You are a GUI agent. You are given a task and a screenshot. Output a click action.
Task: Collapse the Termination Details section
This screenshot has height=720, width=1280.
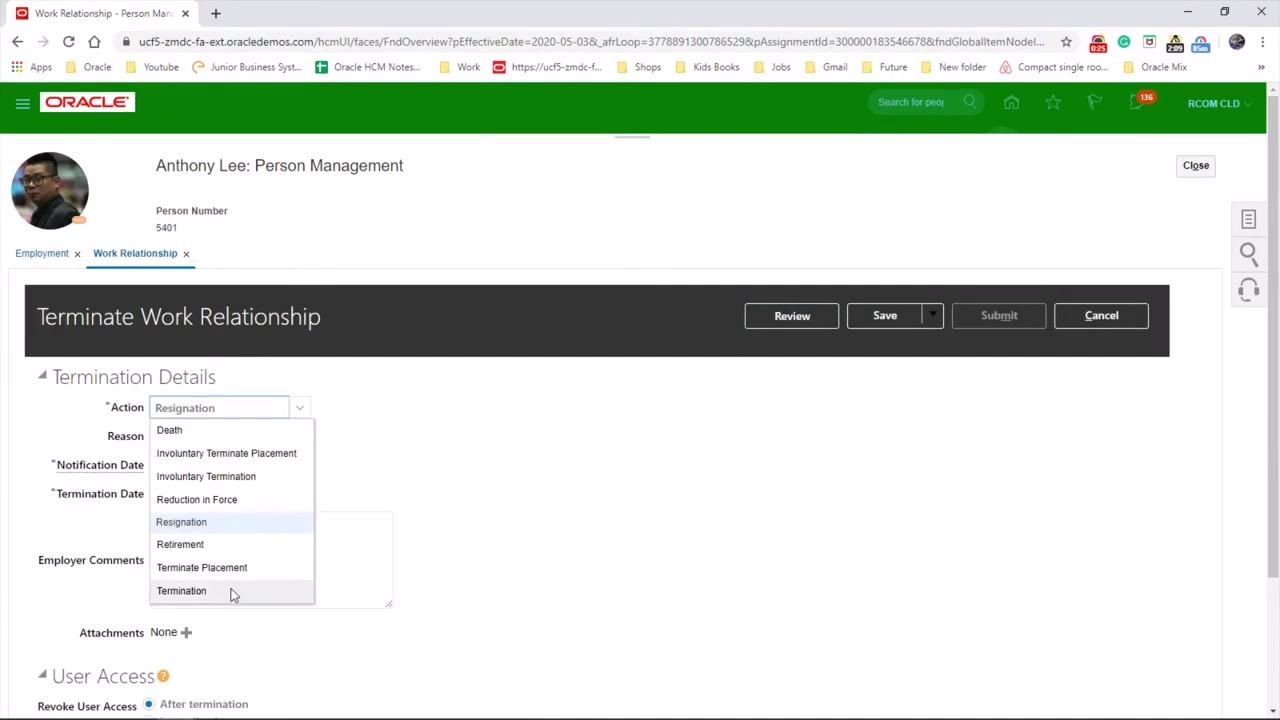[42, 376]
